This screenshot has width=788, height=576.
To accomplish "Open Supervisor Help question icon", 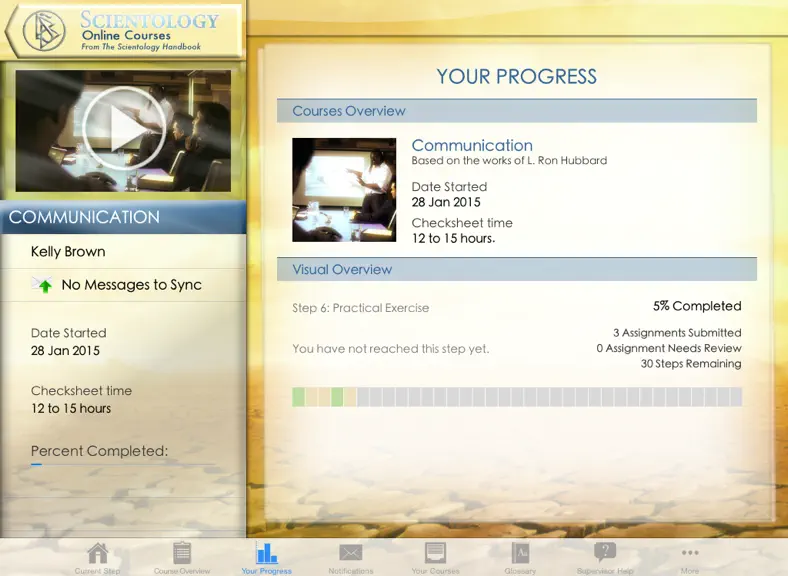I will (x=605, y=552).
